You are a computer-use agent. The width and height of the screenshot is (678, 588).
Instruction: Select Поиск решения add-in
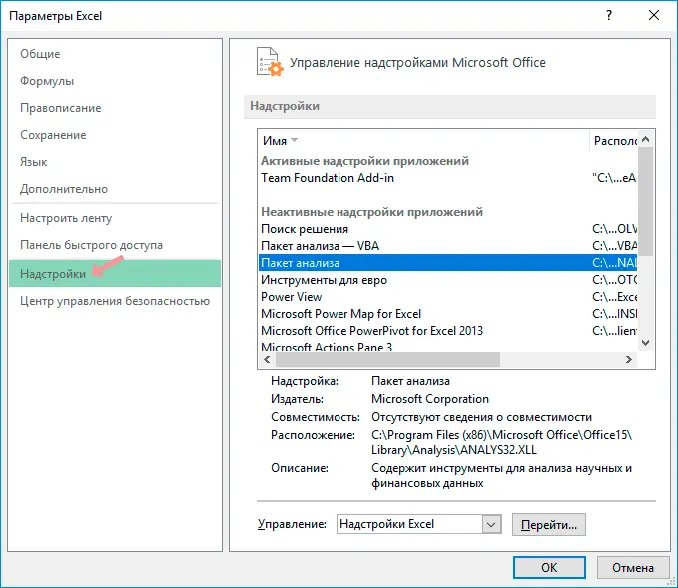(448, 229)
